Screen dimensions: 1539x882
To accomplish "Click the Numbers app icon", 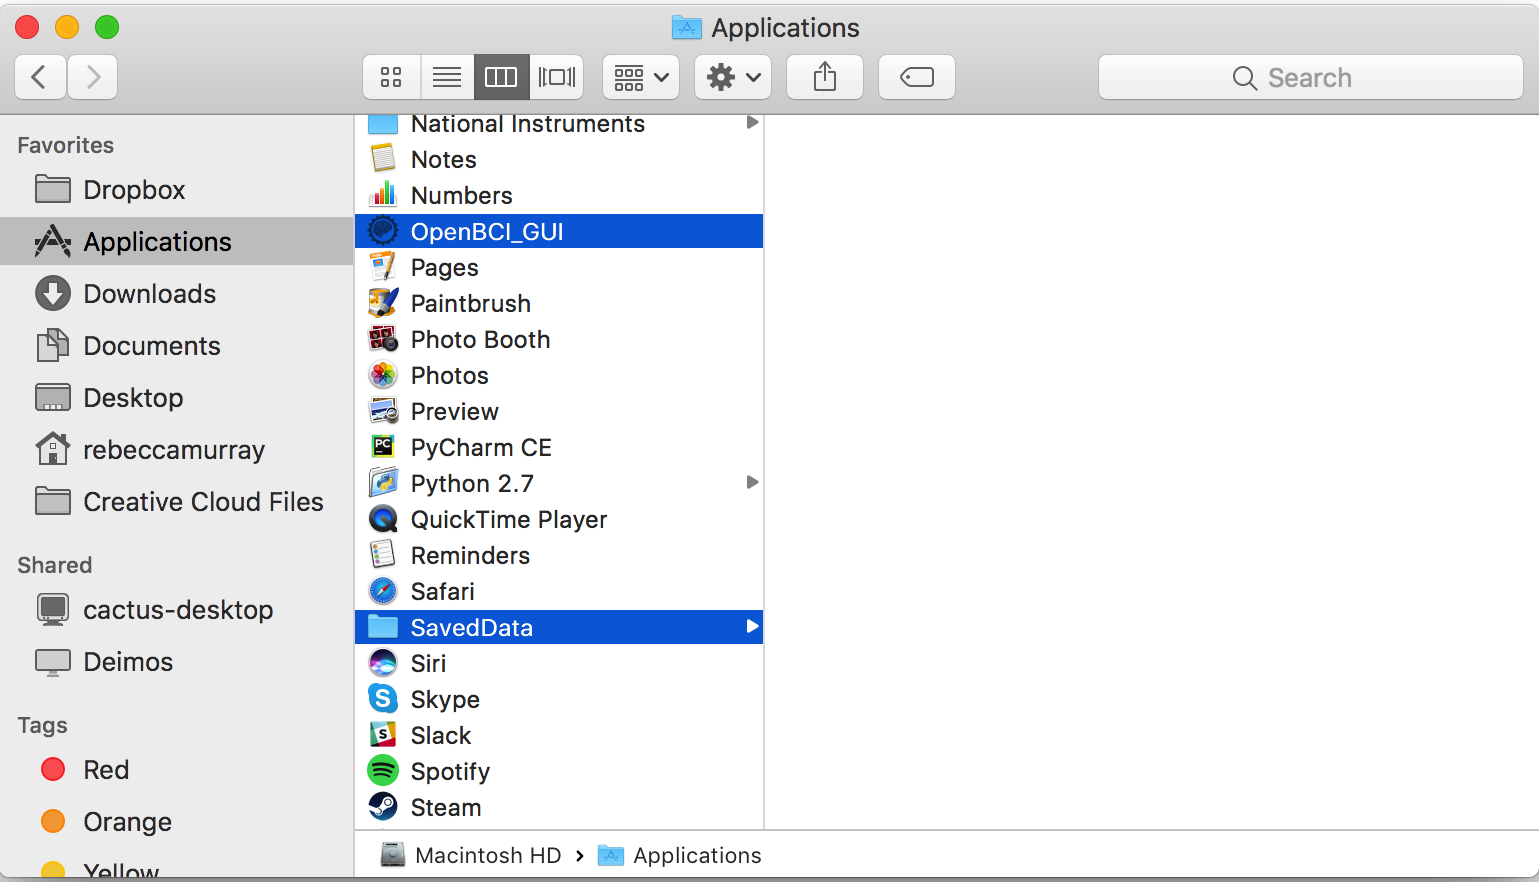I will tap(383, 195).
